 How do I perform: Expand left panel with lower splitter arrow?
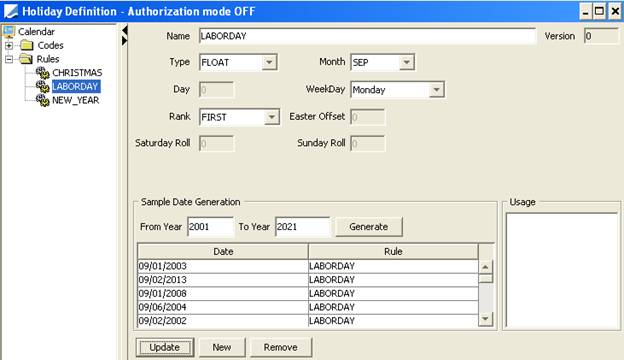click(124, 41)
